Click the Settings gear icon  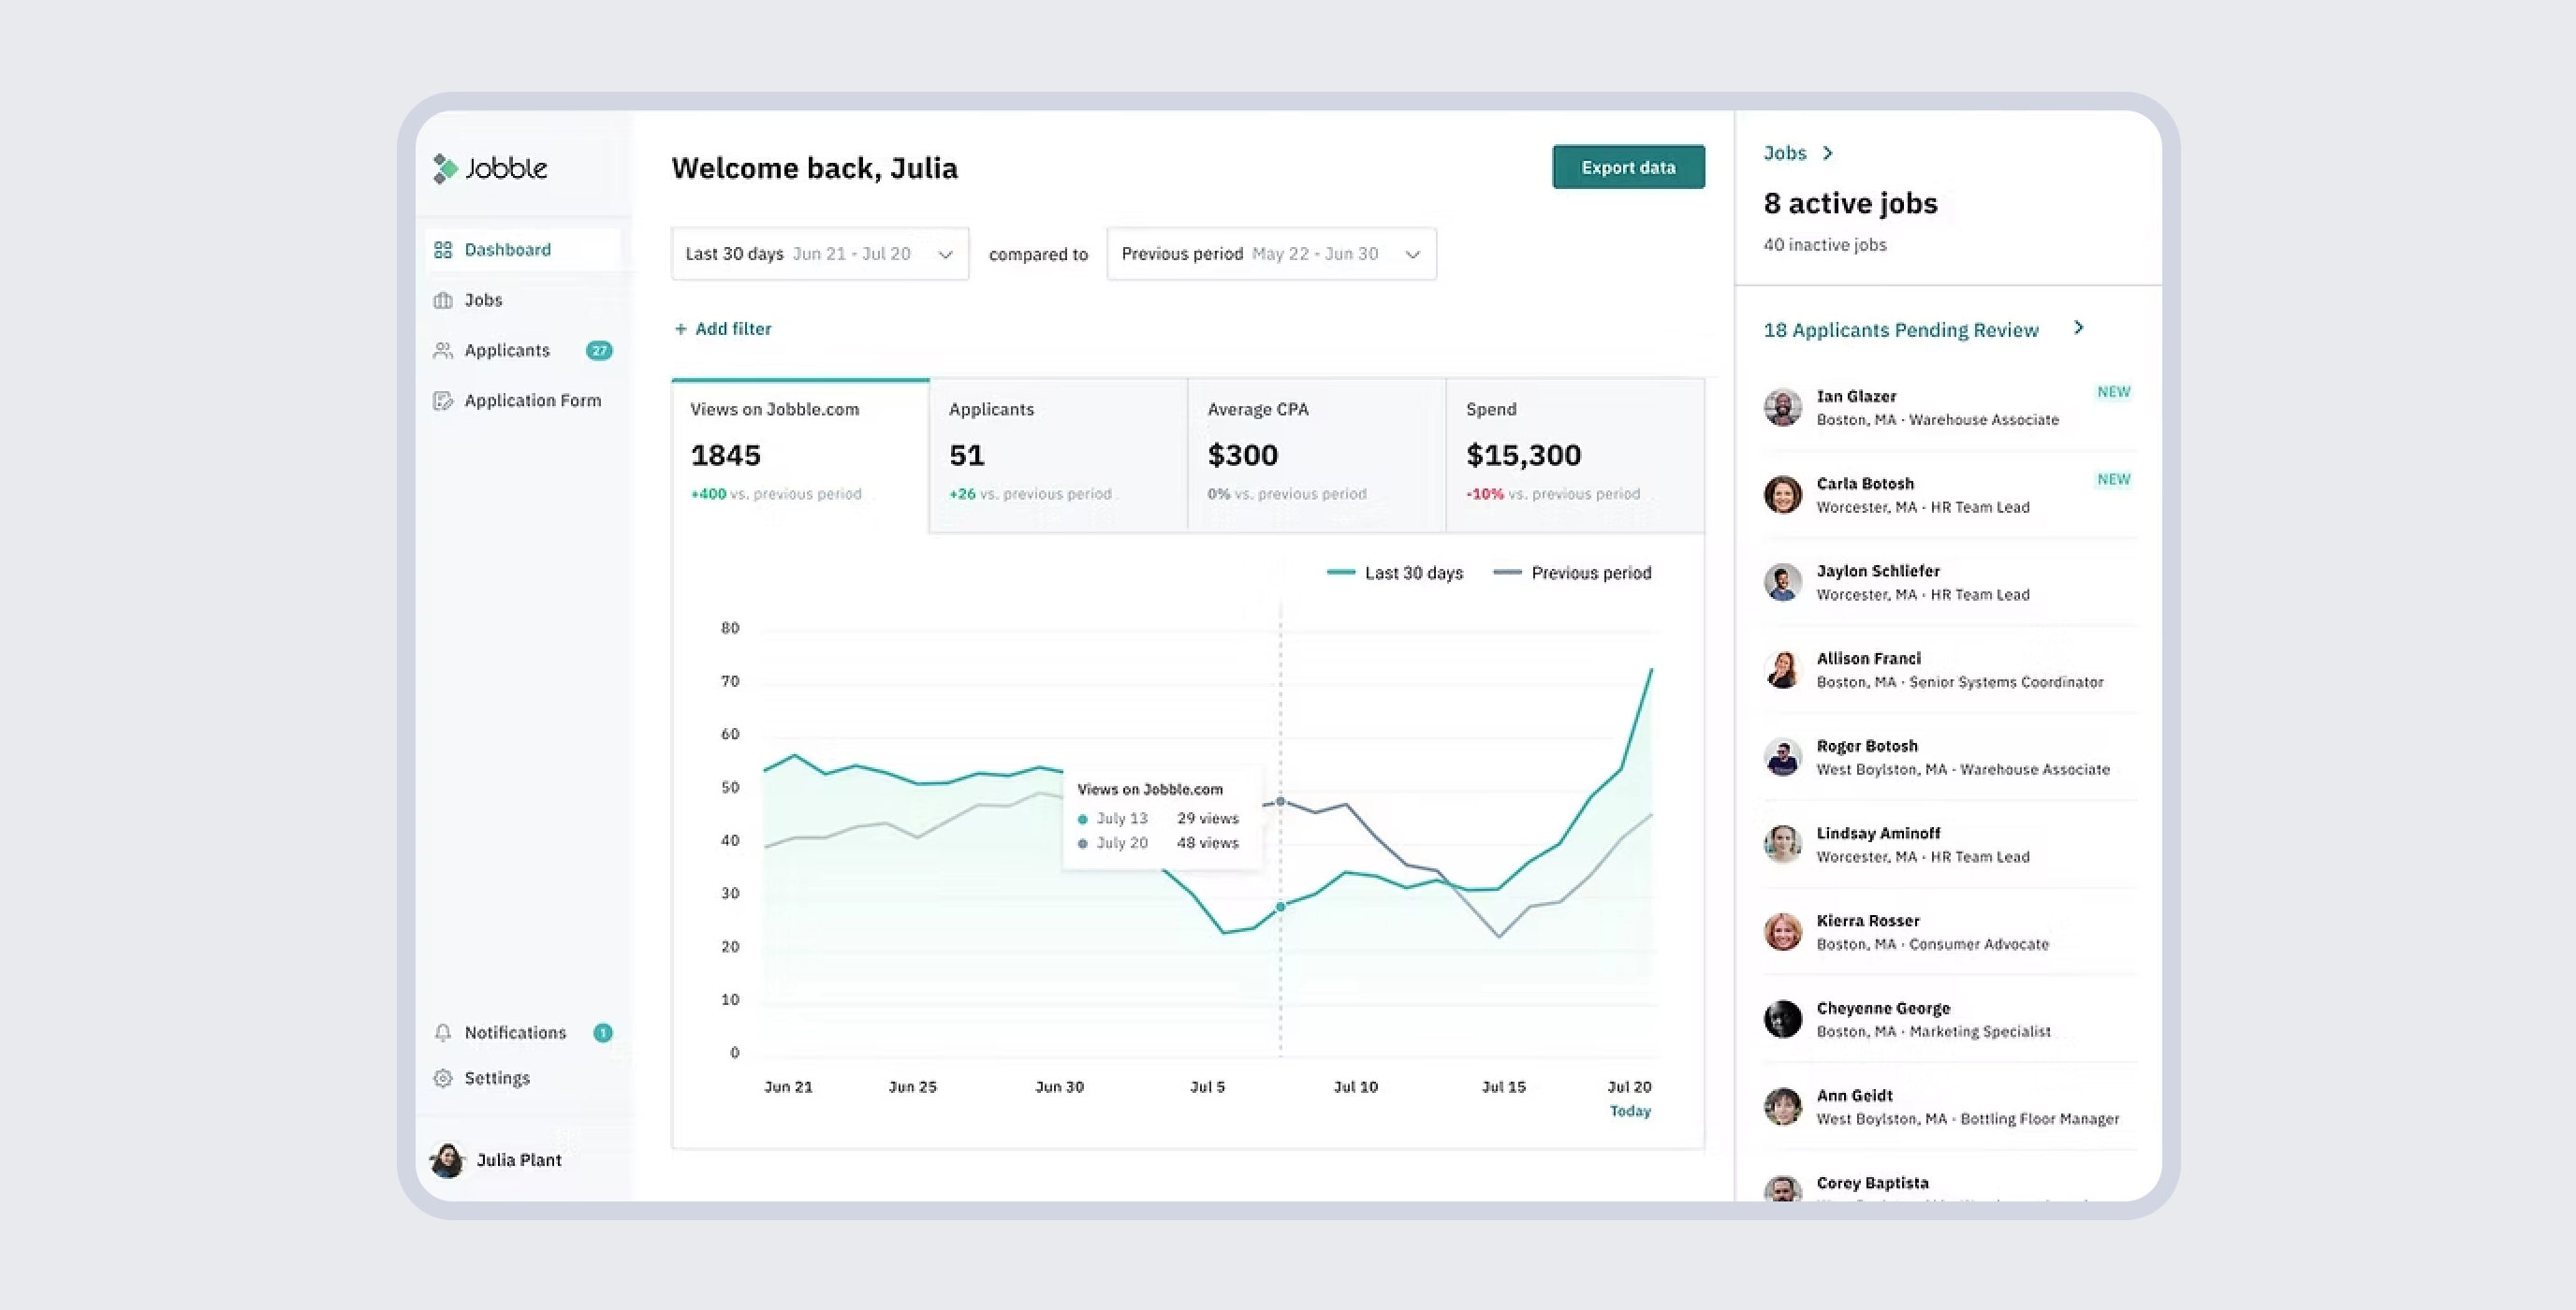pyautogui.click(x=443, y=1078)
